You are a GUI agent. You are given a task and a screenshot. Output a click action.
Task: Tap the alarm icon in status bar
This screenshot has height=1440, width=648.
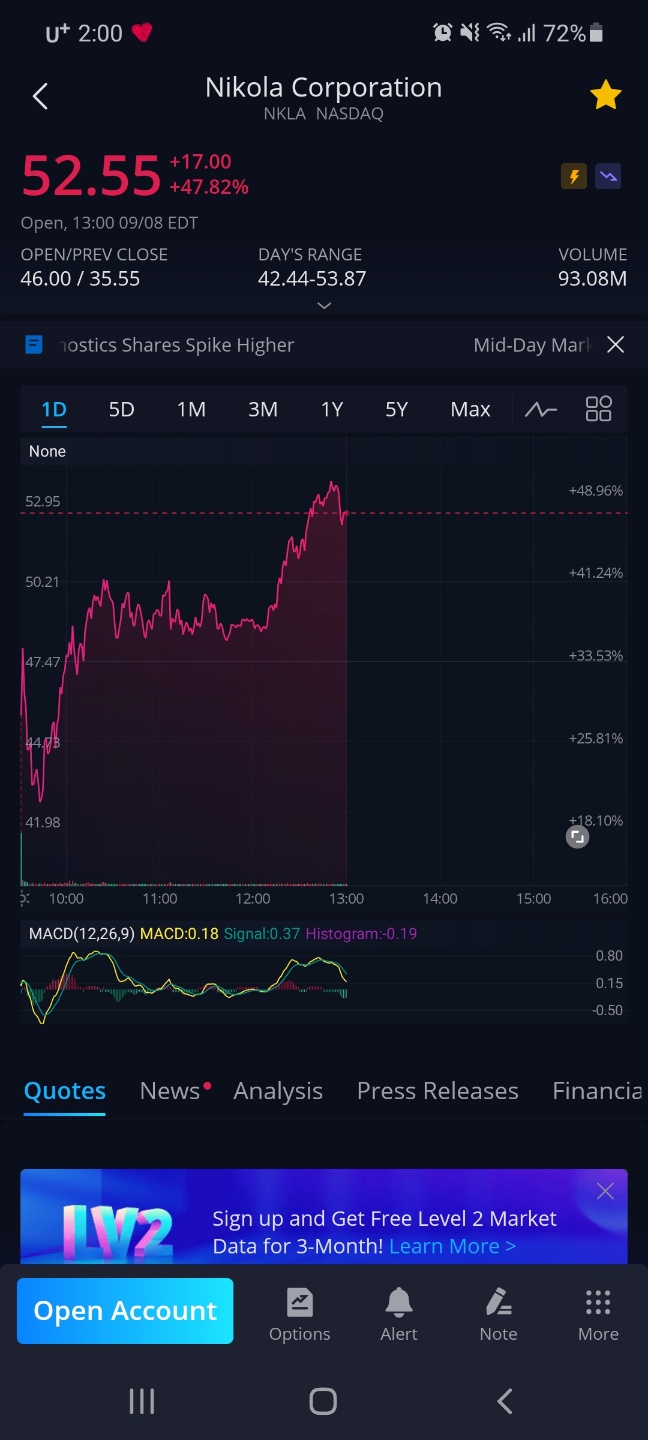pos(443,33)
